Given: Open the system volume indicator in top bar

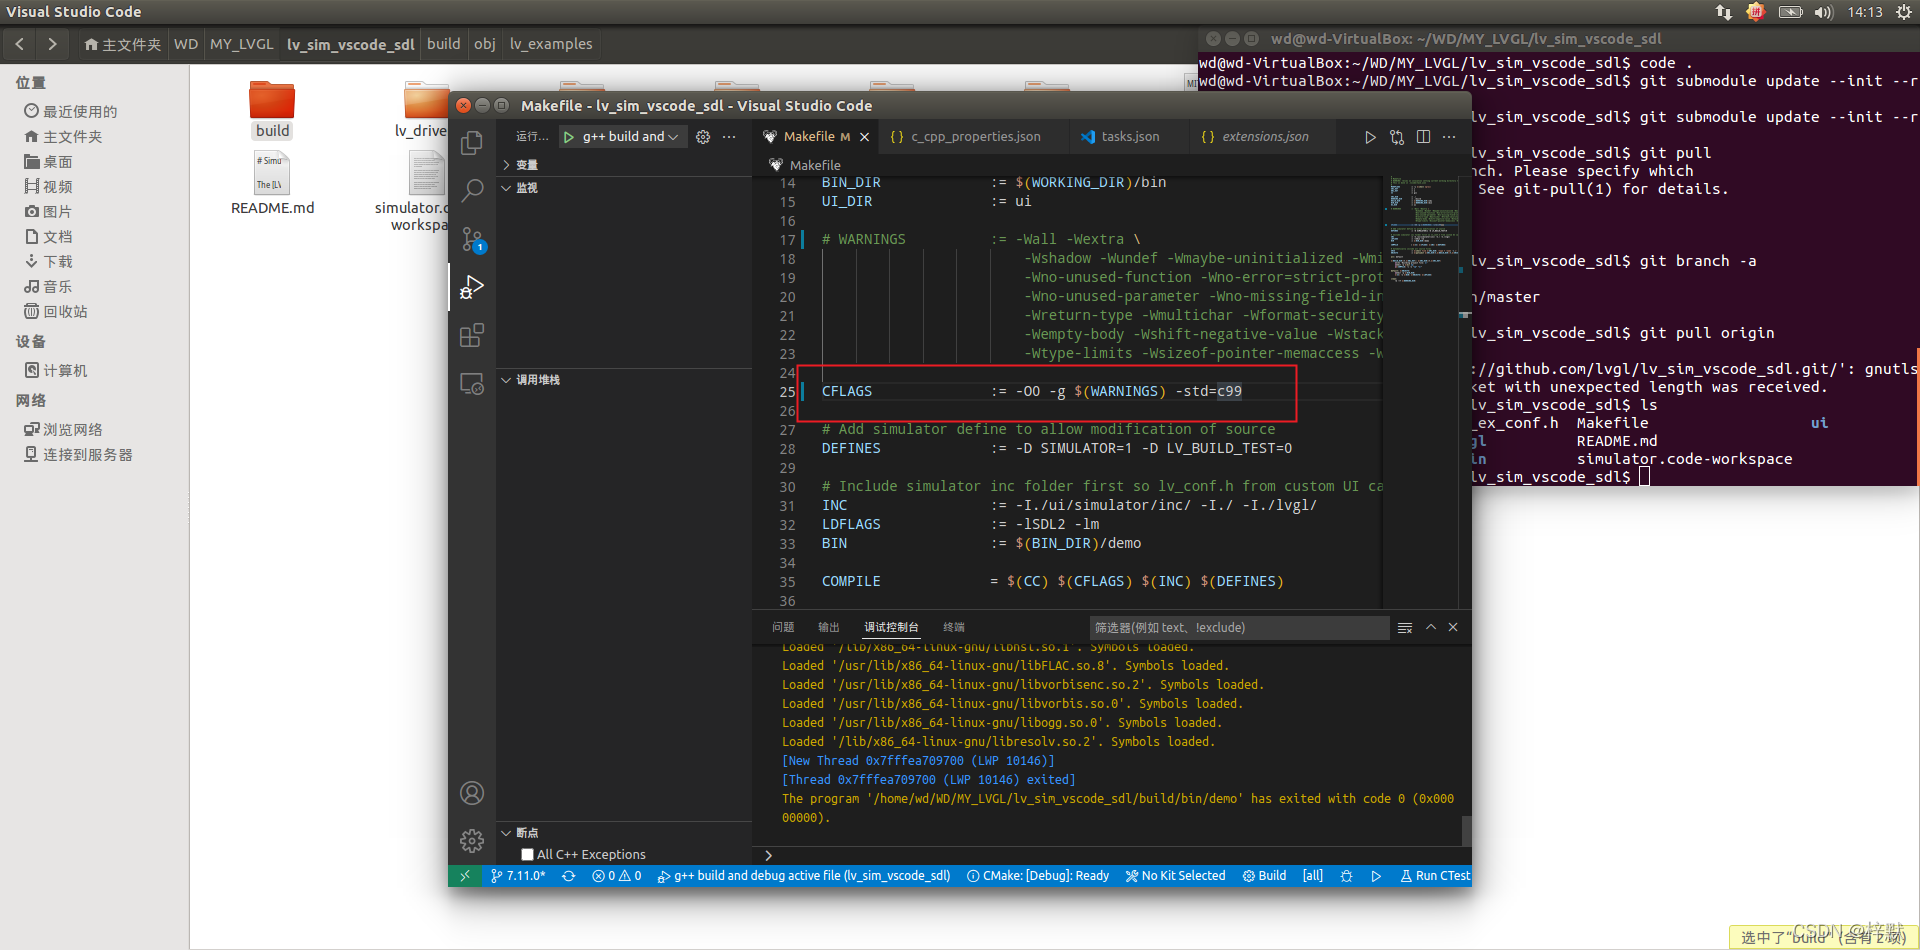Looking at the screenshot, I should pyautogui.click(x=1824, y=12).
